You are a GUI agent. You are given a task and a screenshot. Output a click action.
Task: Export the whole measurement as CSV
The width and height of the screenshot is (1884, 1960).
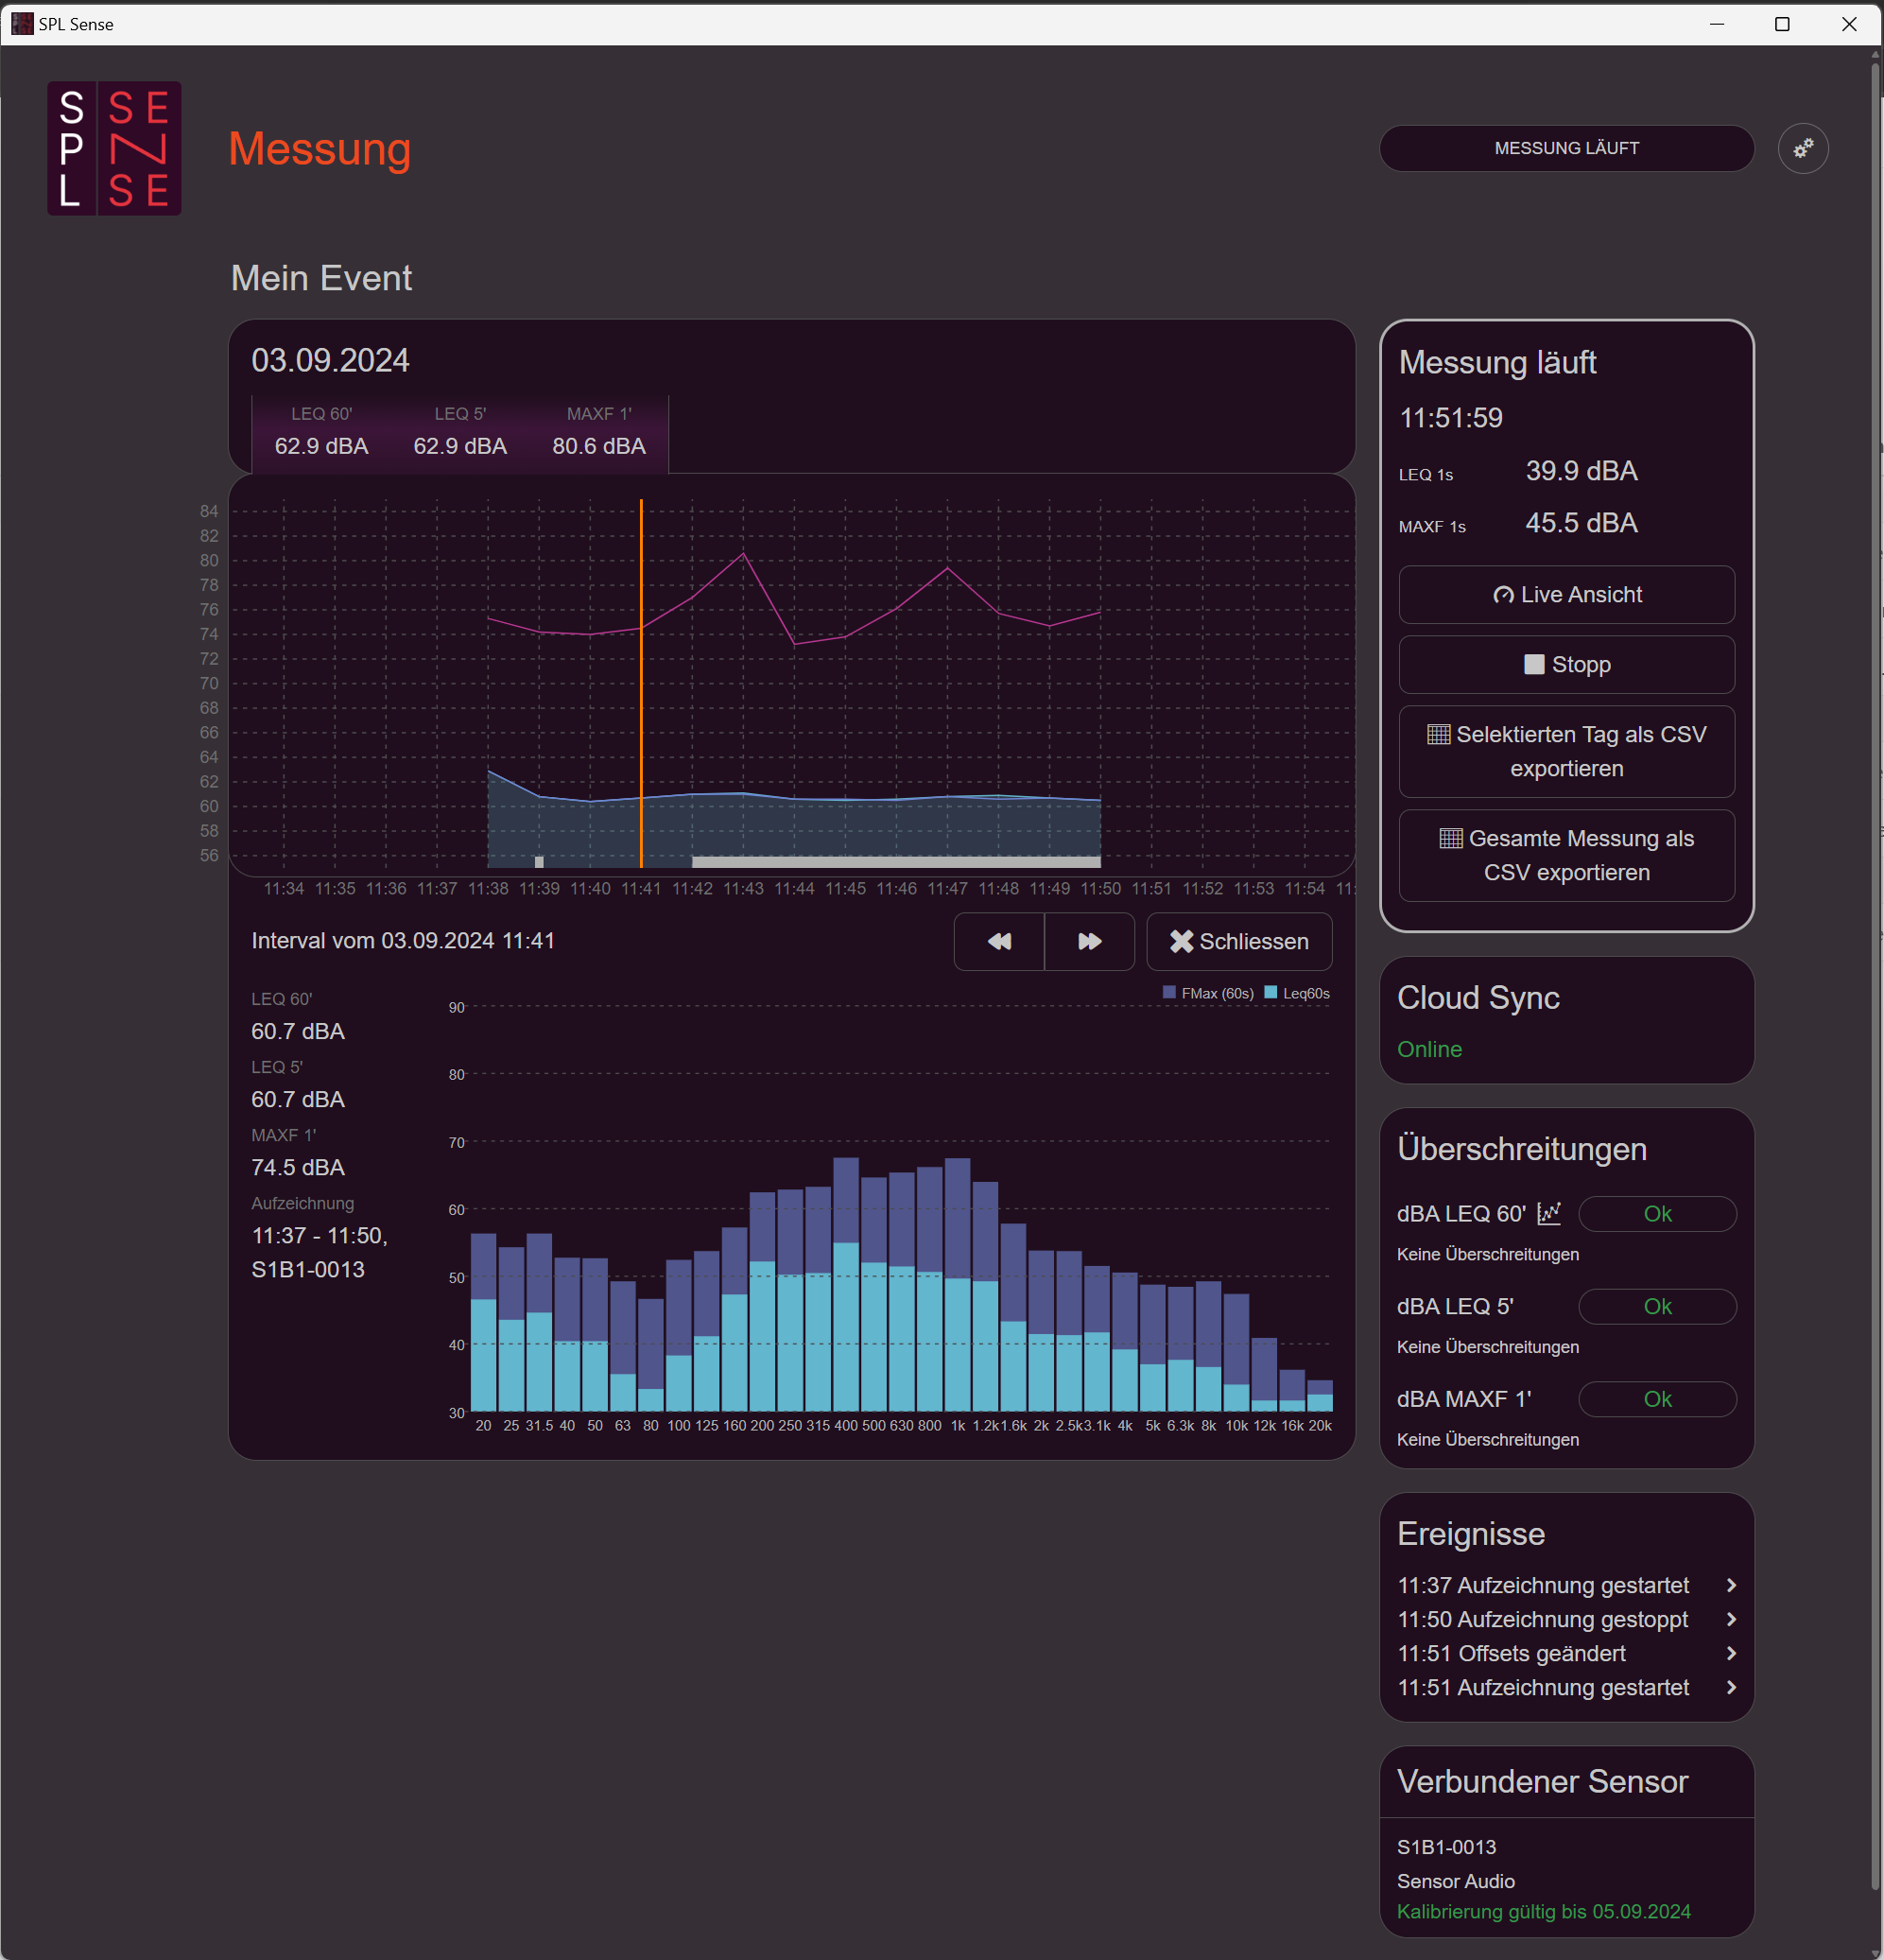pos(1566,856)
